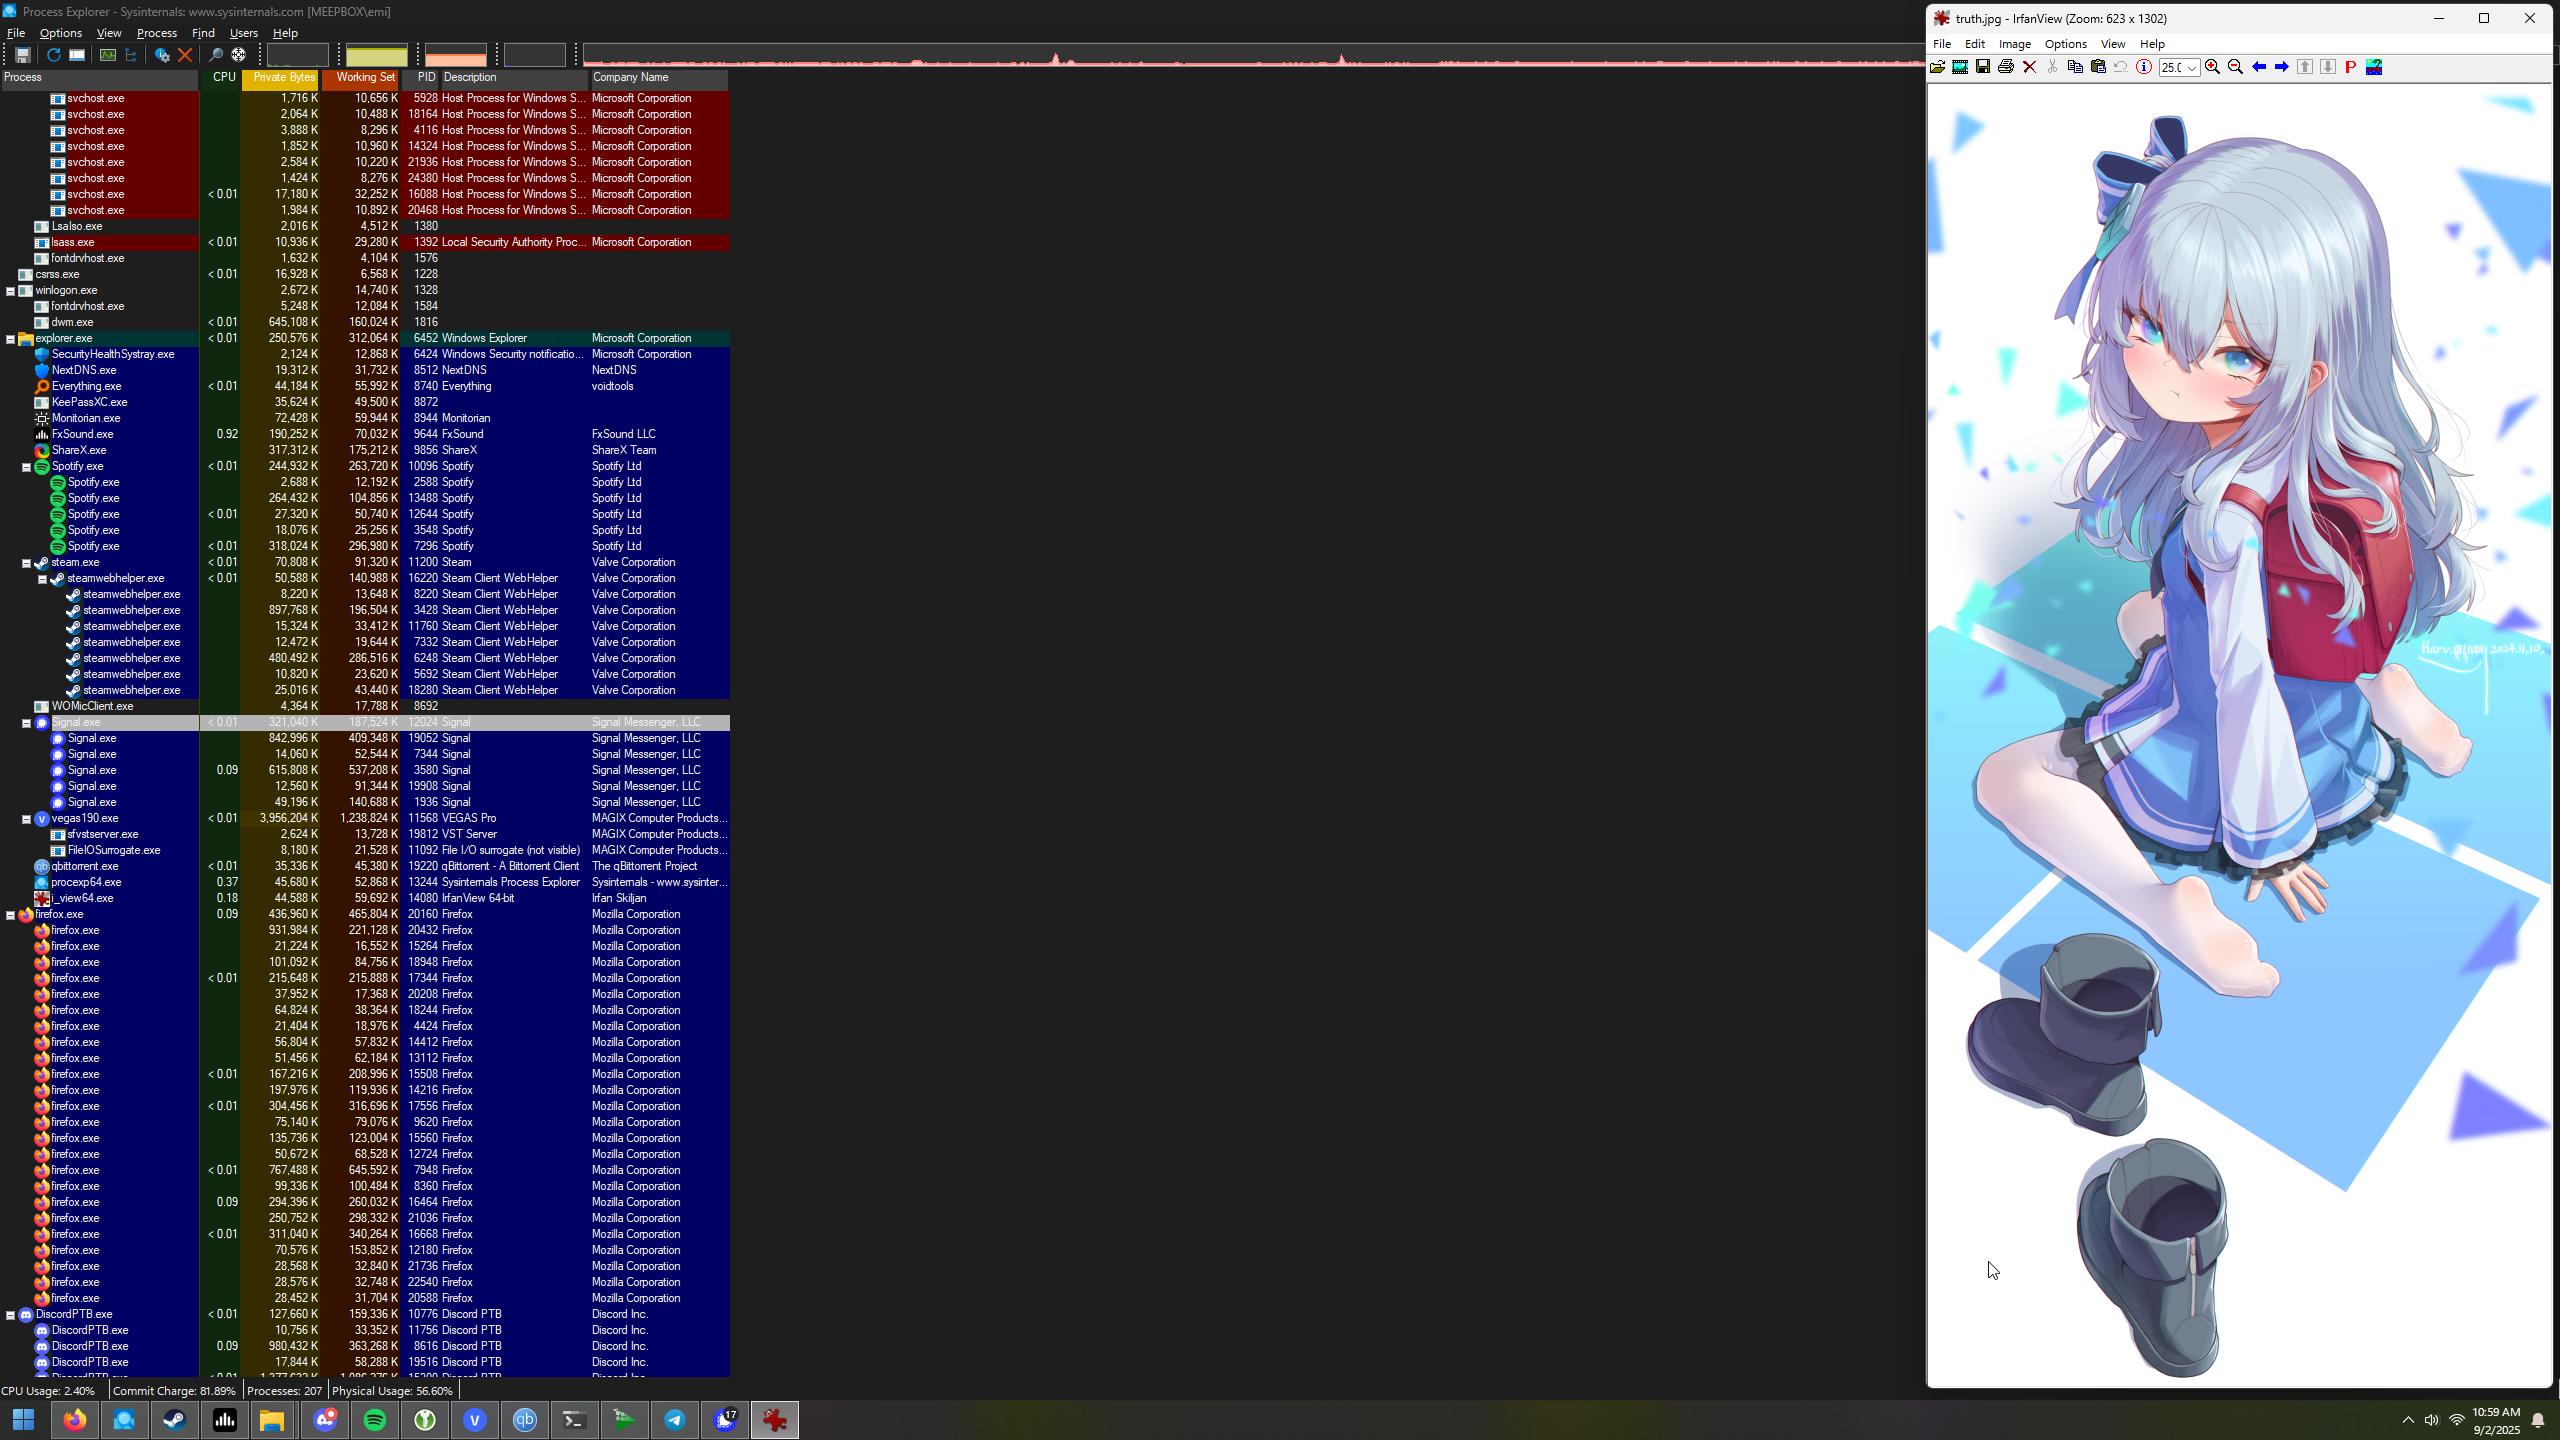Viewport: 2560px width, 1440px height.
Task: Click IrfanView's red X Delete file icon
Action: (2029, 67)
